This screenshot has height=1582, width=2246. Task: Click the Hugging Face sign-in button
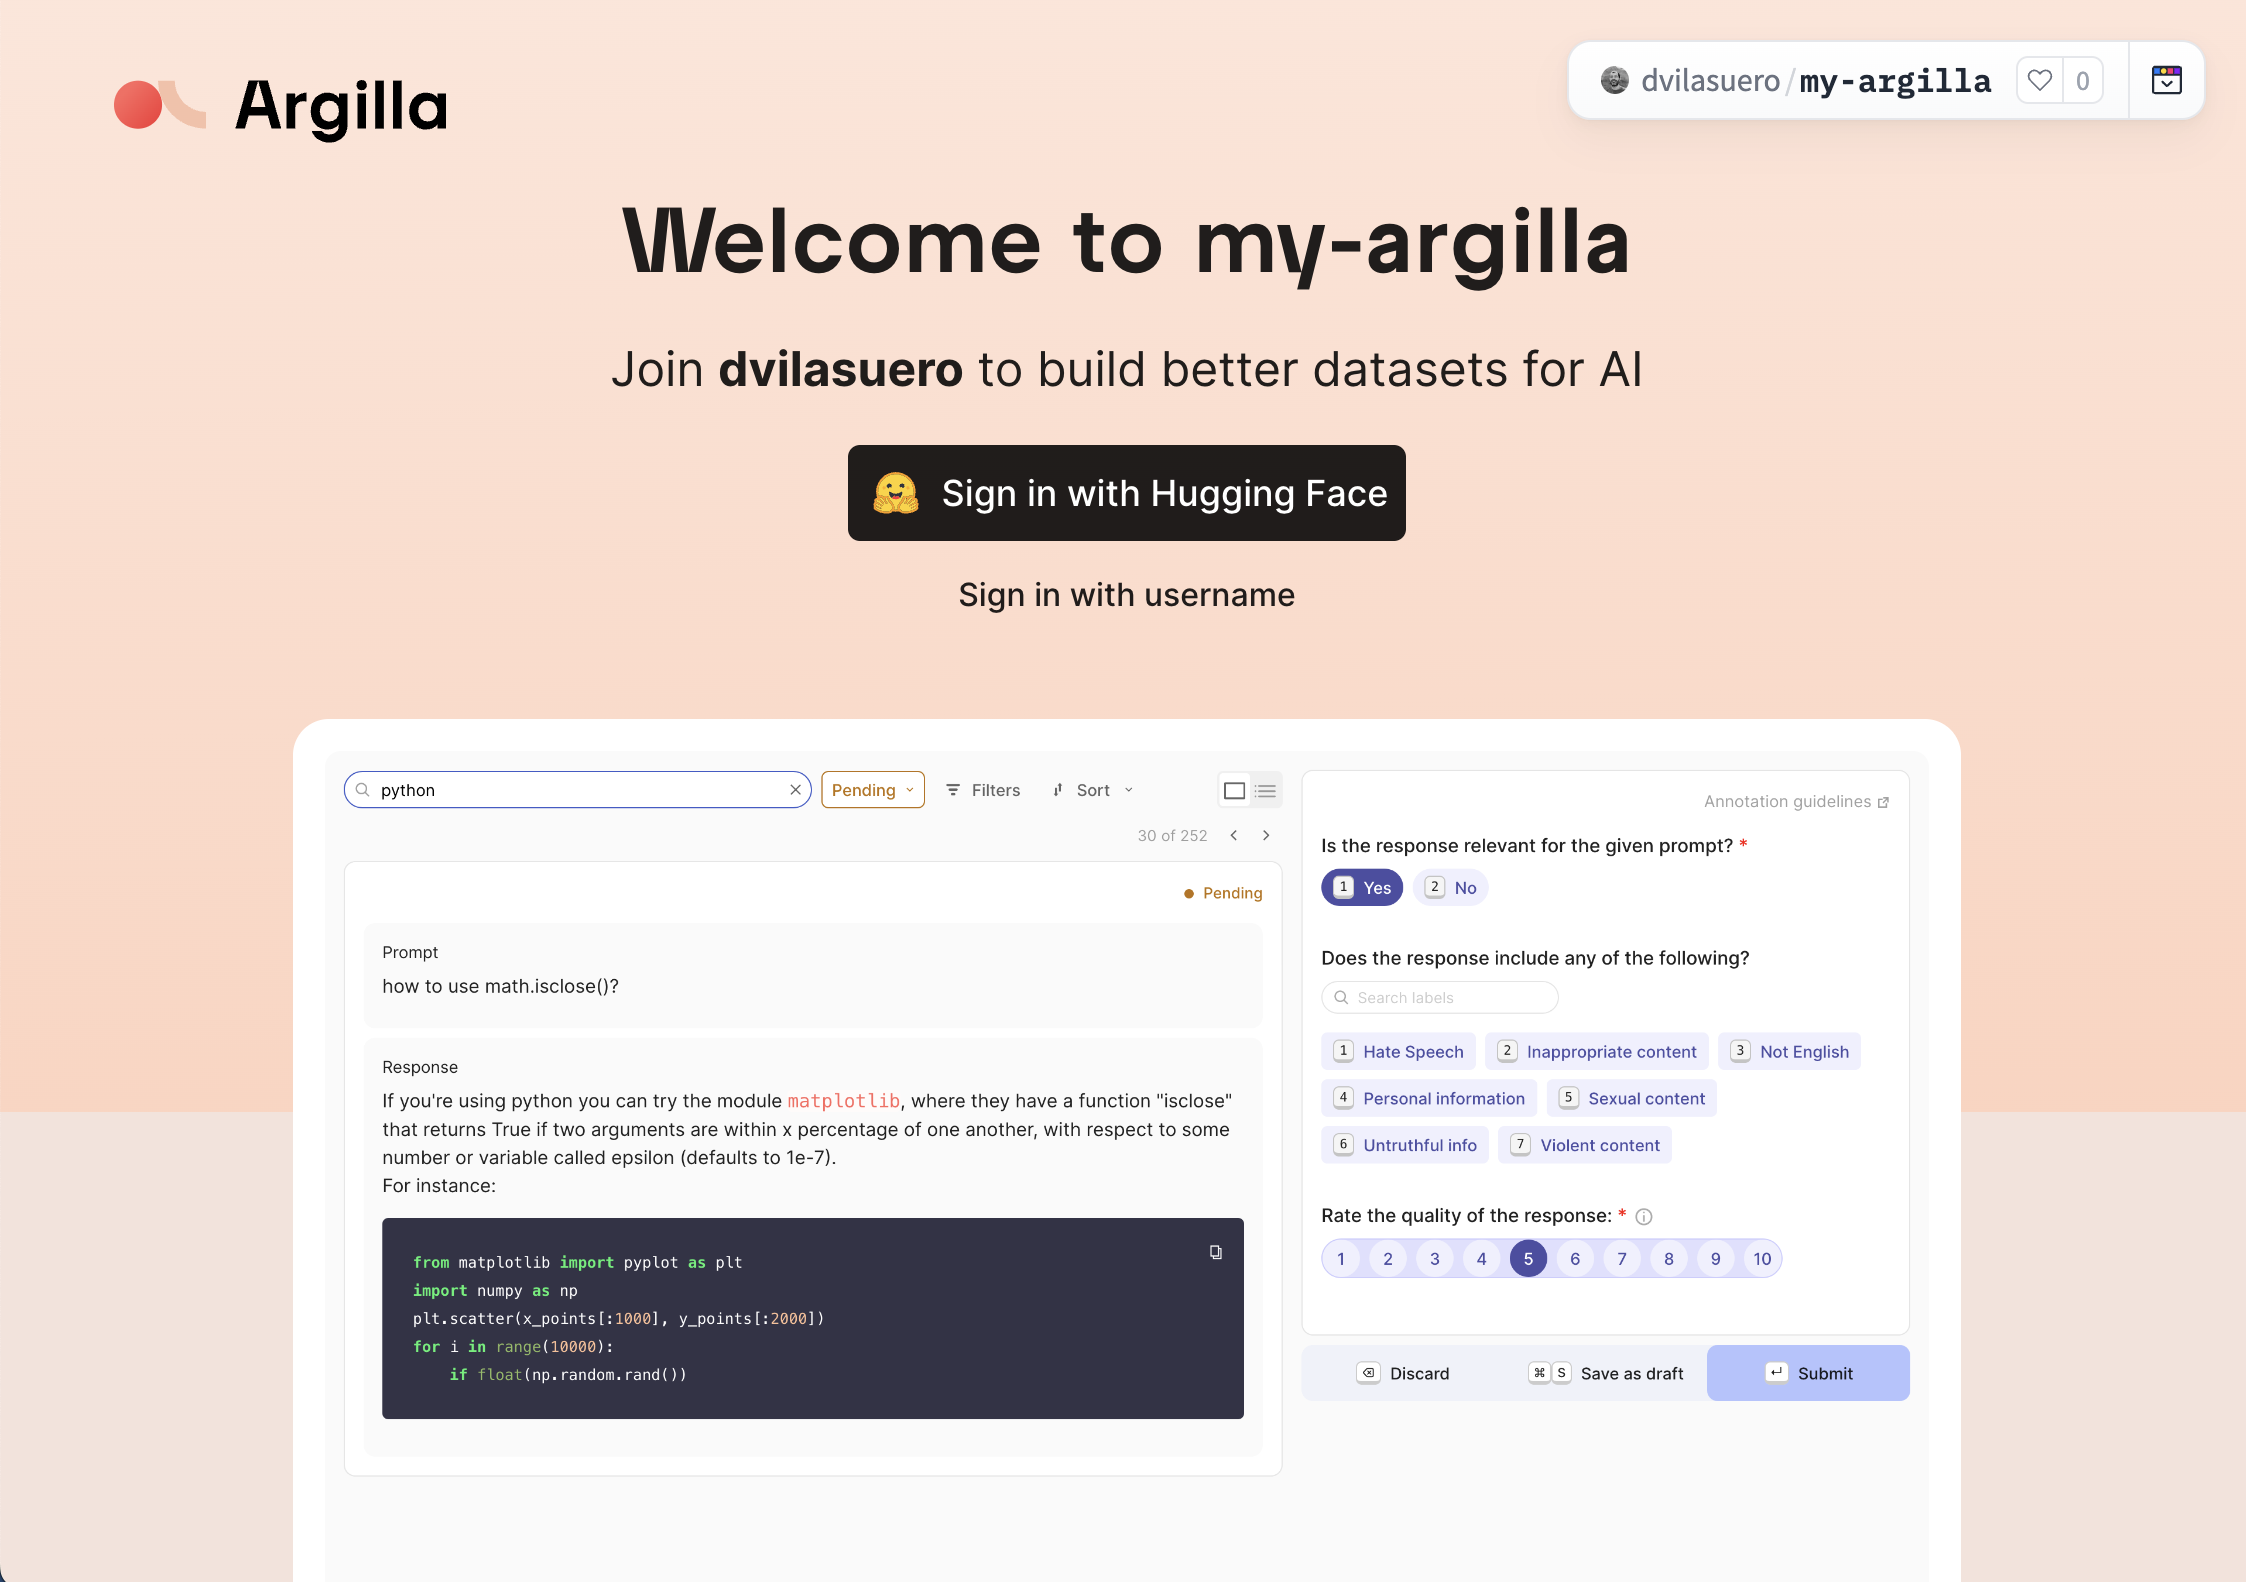pos(1125,495)
